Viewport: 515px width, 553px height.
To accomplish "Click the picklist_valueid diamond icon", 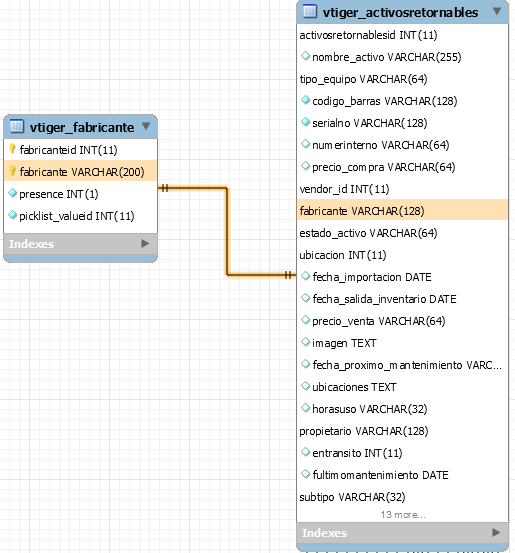I will (x=13, y=215).
